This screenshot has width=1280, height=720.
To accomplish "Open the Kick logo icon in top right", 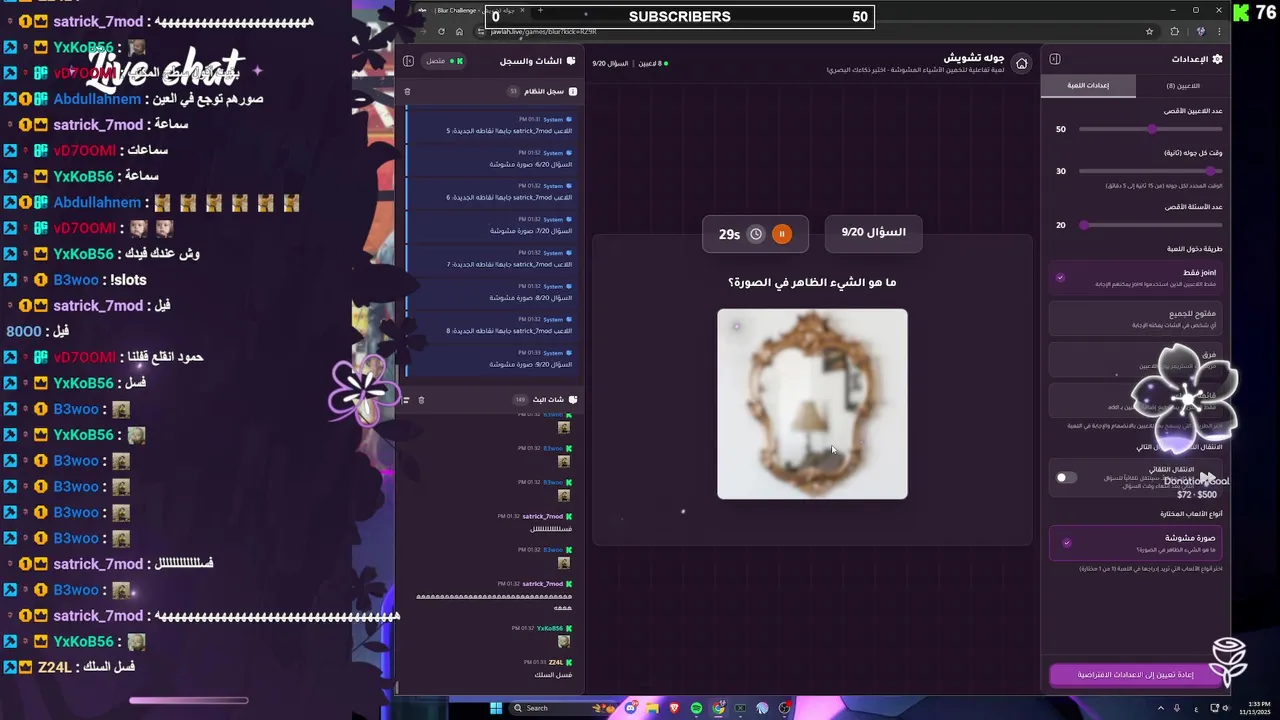I will [1241, 14].
